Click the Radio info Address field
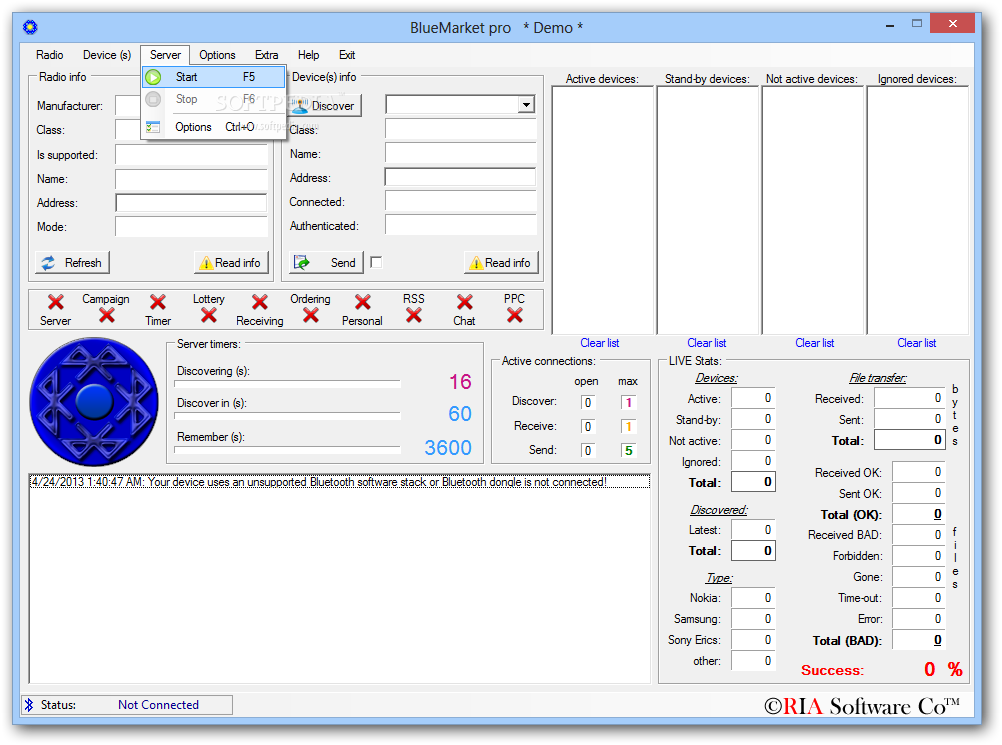The height and width of the screenshot is (745, 1002). point(191,203)
